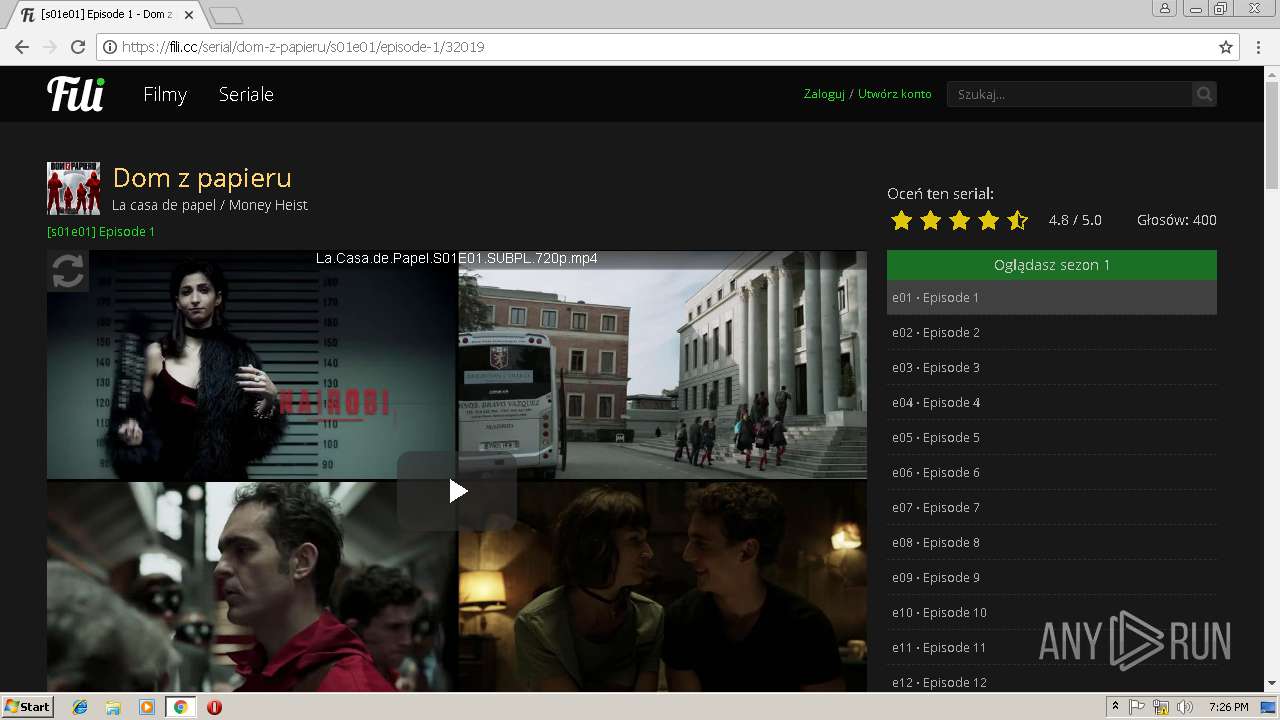Viewport: 1280px width, 720px height.
Task: Show hidden system tray icons
Action: click(x=1115, y=707)
